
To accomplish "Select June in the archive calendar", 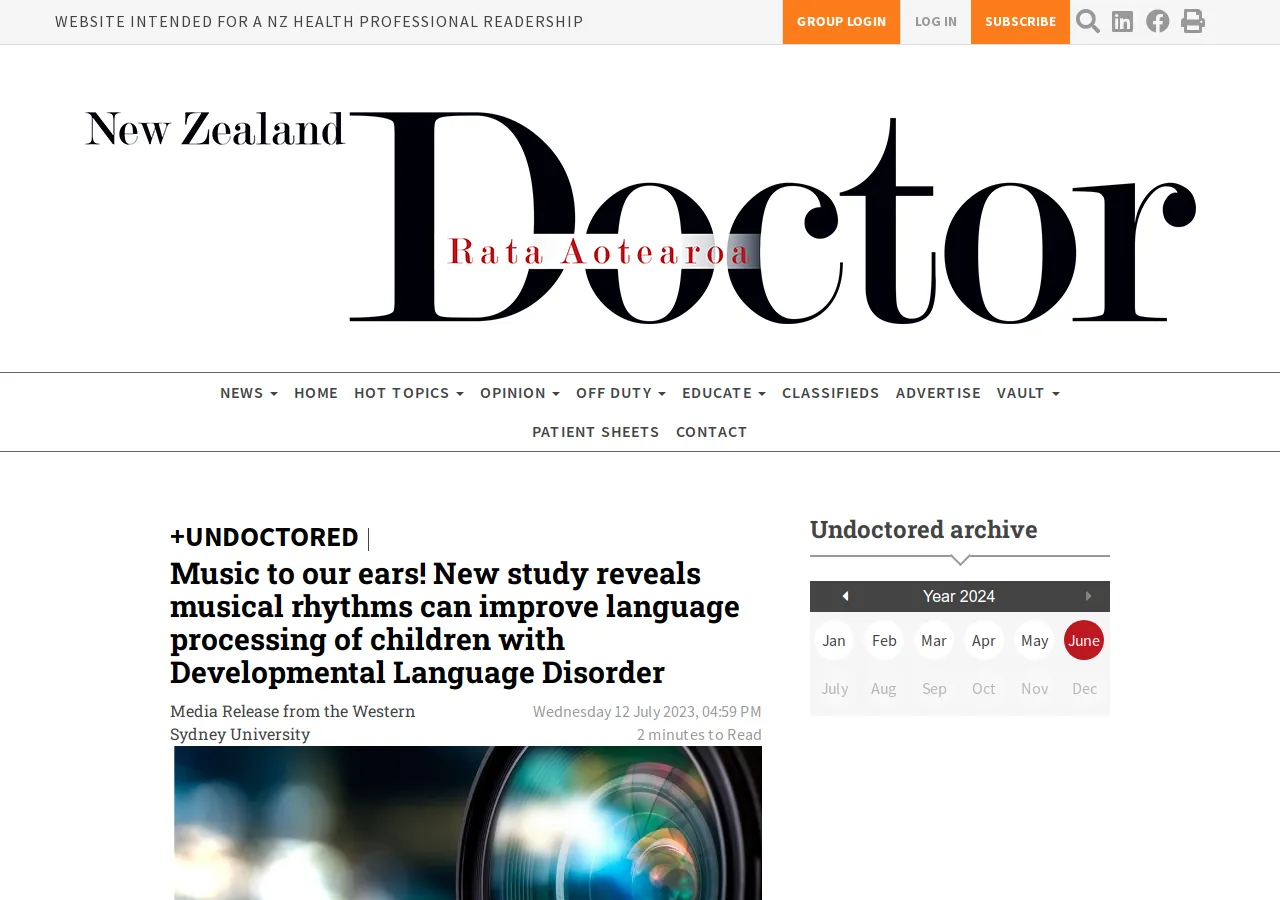I will [1083, 640].
